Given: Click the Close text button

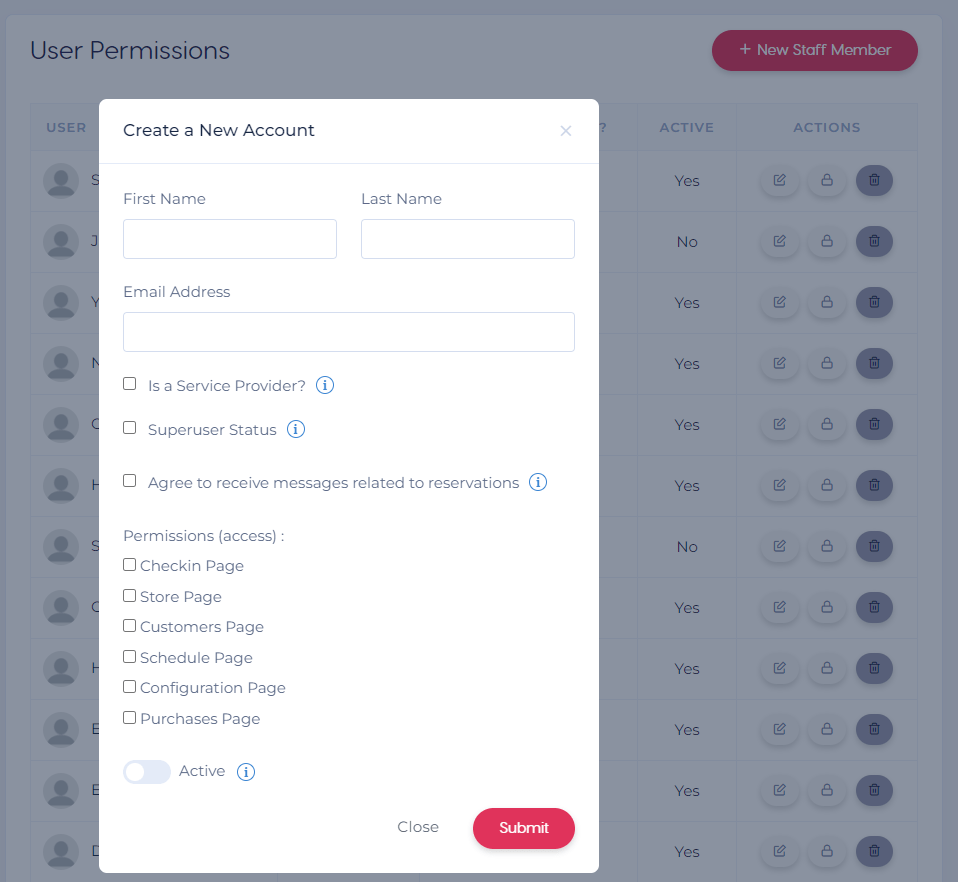Looking at the screenshot, I should pos(418,827).
